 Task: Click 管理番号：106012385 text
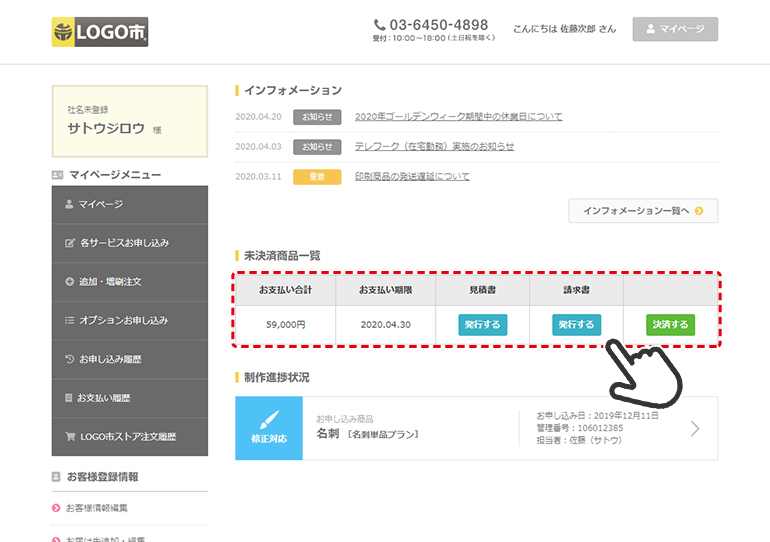tap(580, 428)
